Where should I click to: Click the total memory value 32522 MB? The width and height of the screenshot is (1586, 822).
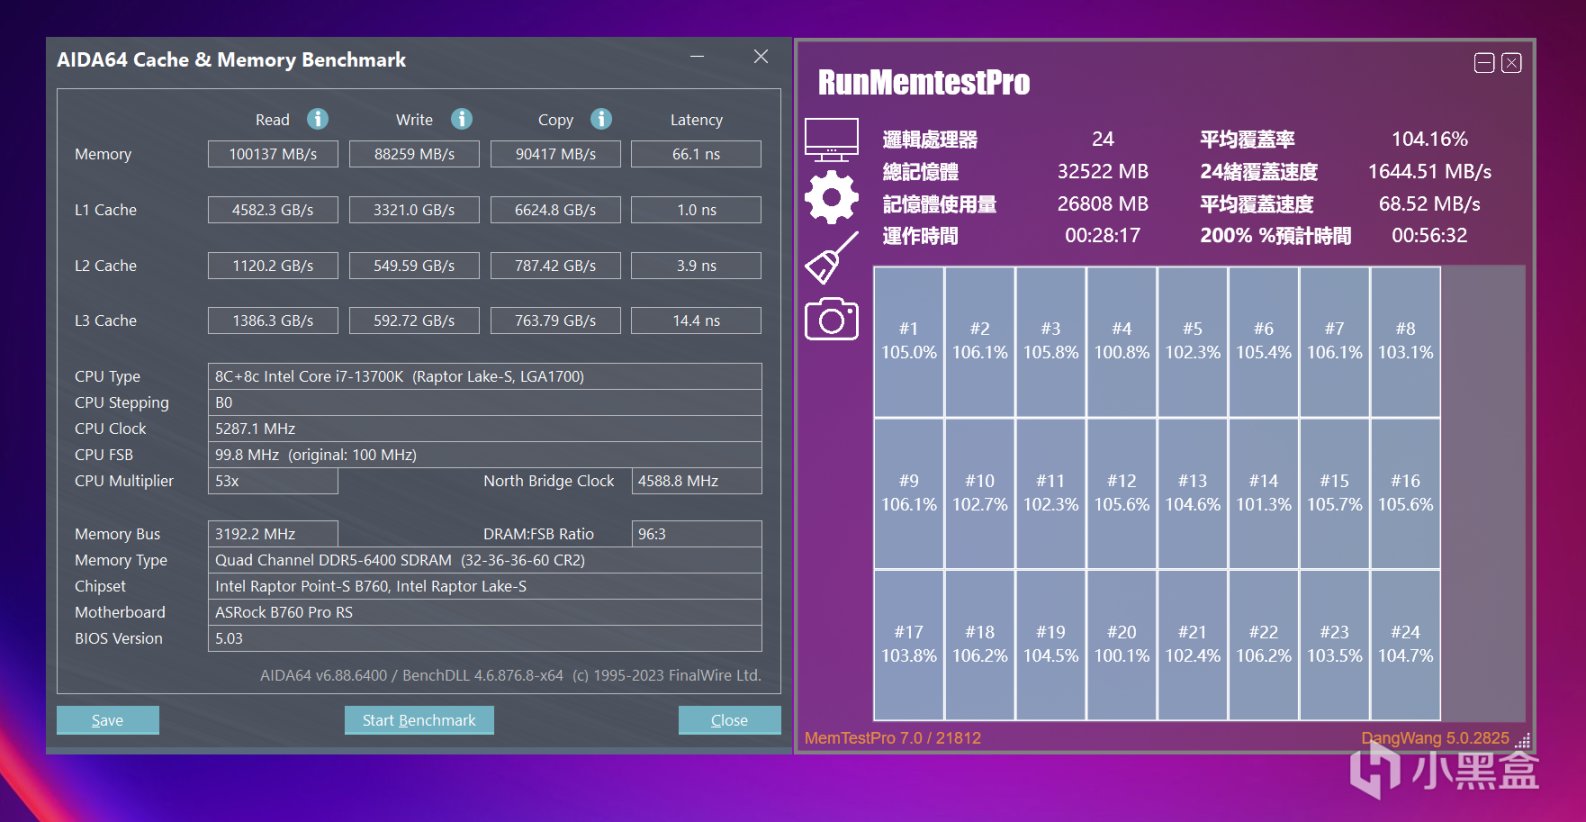point(1103,171)
